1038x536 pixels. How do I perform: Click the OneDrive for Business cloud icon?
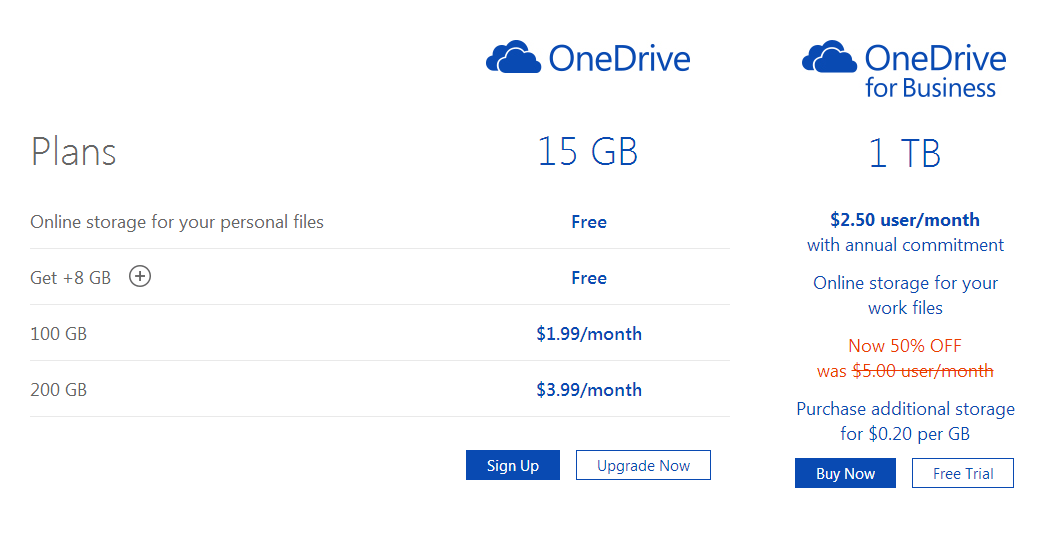[x=830, y=58]
